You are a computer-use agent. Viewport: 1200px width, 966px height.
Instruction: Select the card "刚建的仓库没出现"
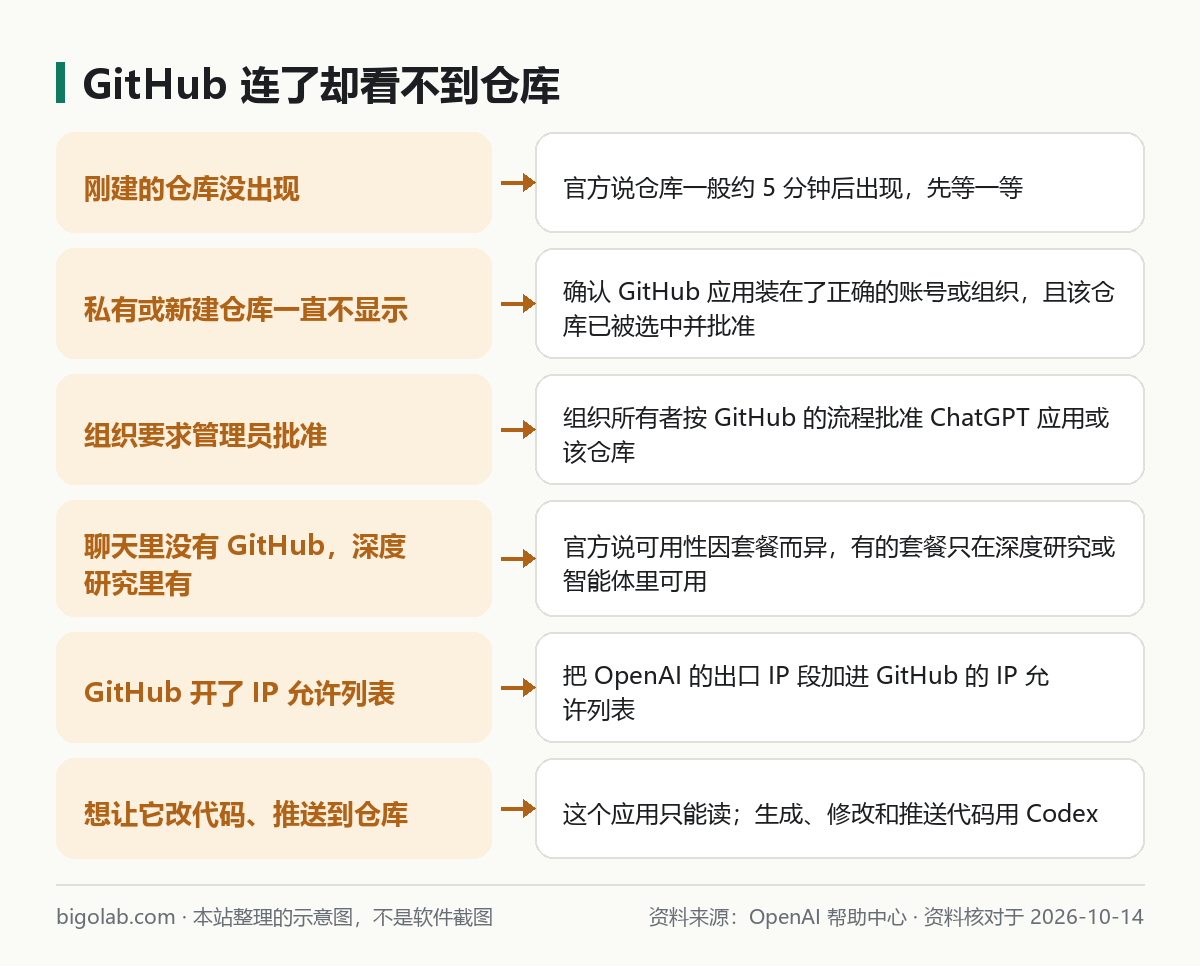click(274, 183)
